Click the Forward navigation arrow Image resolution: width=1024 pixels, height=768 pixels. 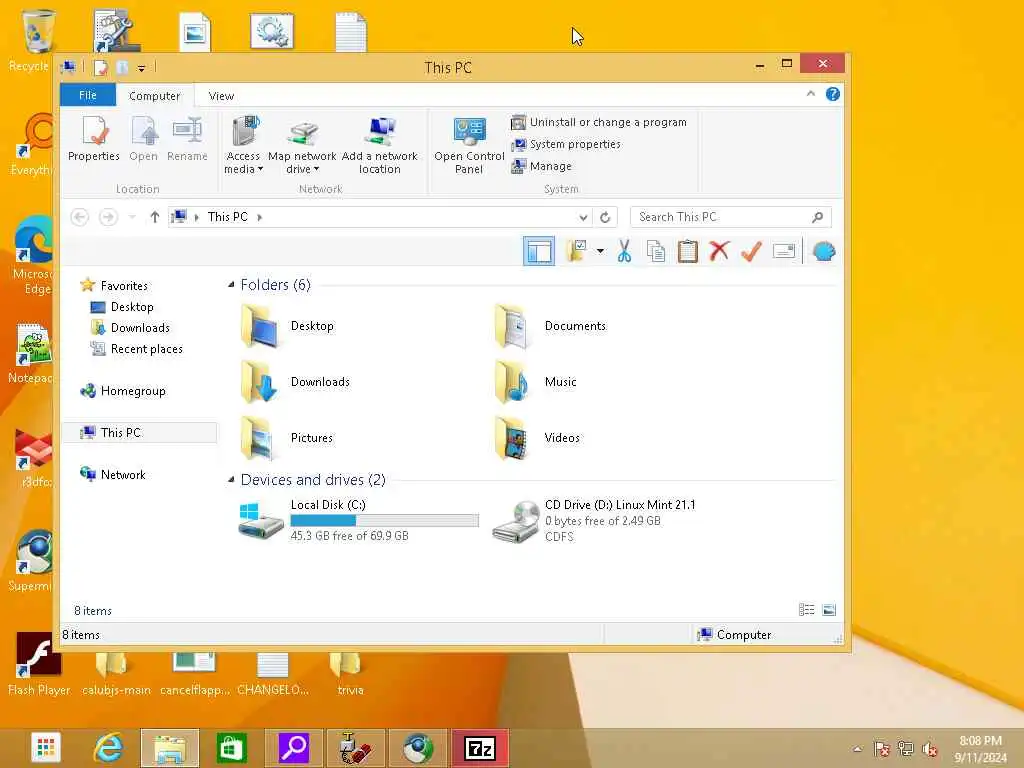(108, 217)
